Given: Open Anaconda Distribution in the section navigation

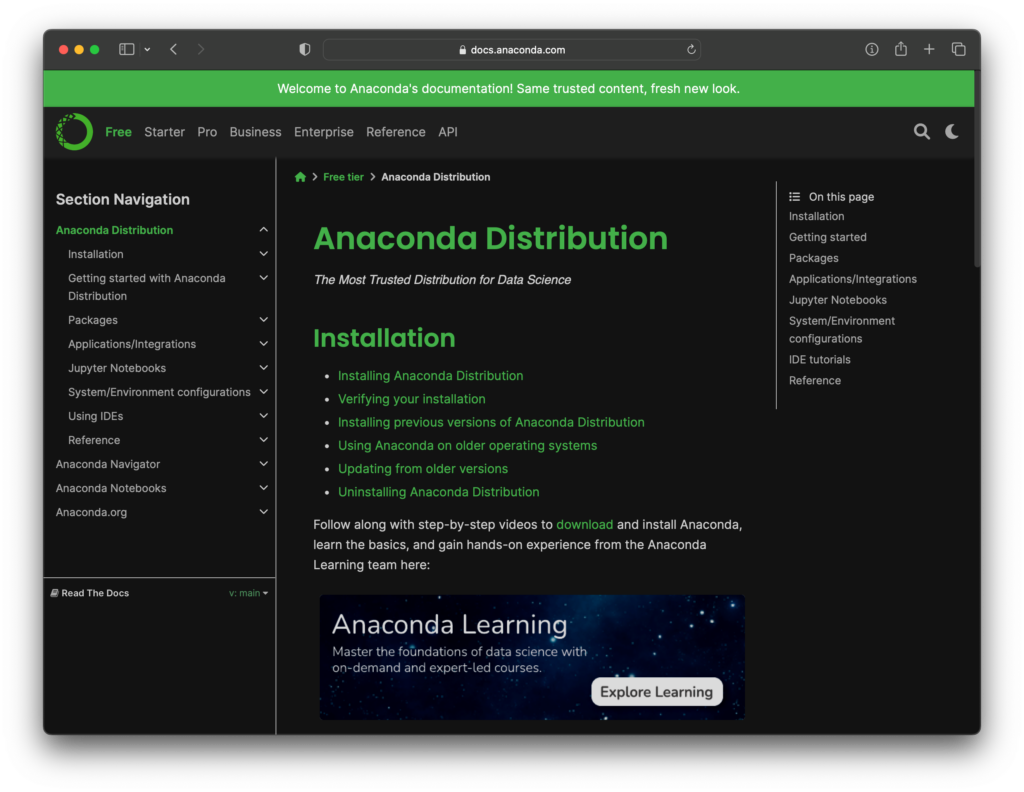Looking at the screenshot, I should pos(114,230).
